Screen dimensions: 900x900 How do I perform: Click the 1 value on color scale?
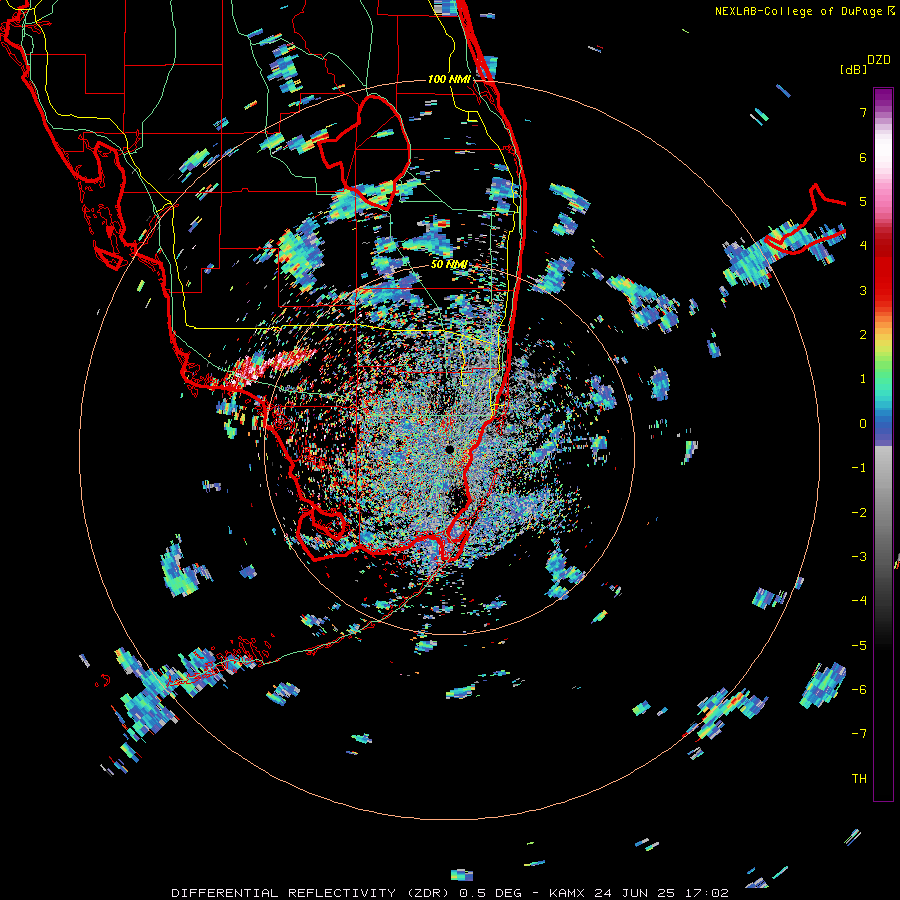863,379
